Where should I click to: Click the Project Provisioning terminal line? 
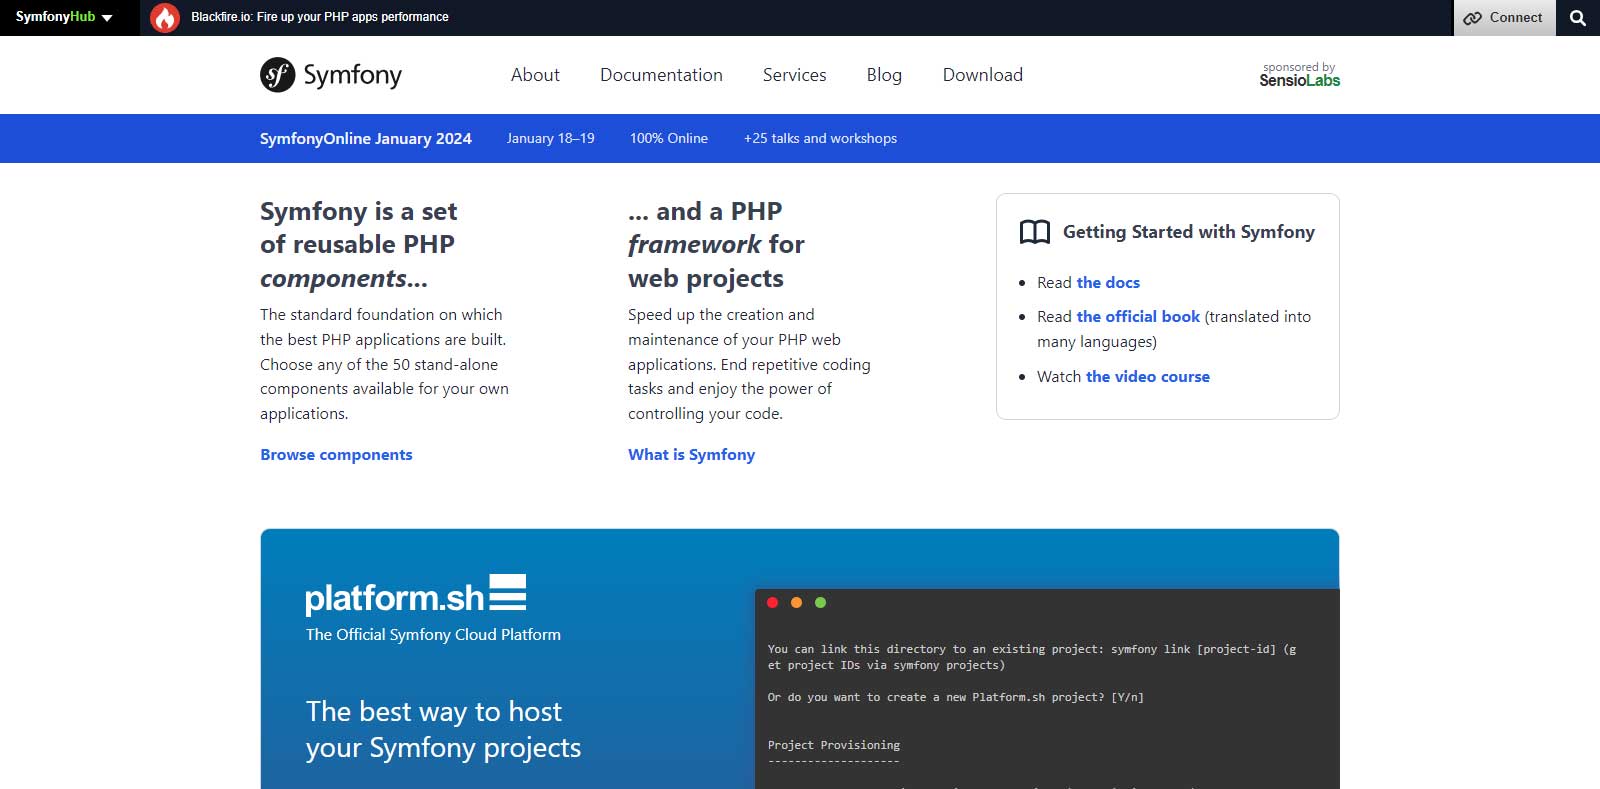tap(834, 745)
